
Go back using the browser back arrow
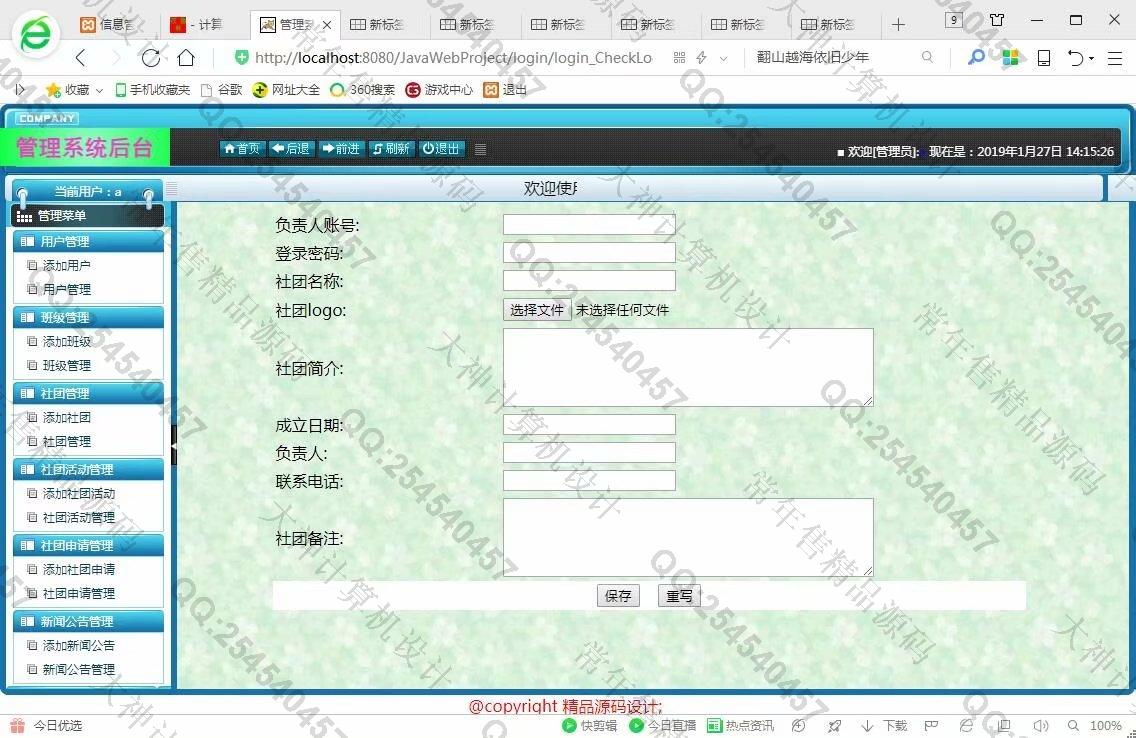[81, 58]
